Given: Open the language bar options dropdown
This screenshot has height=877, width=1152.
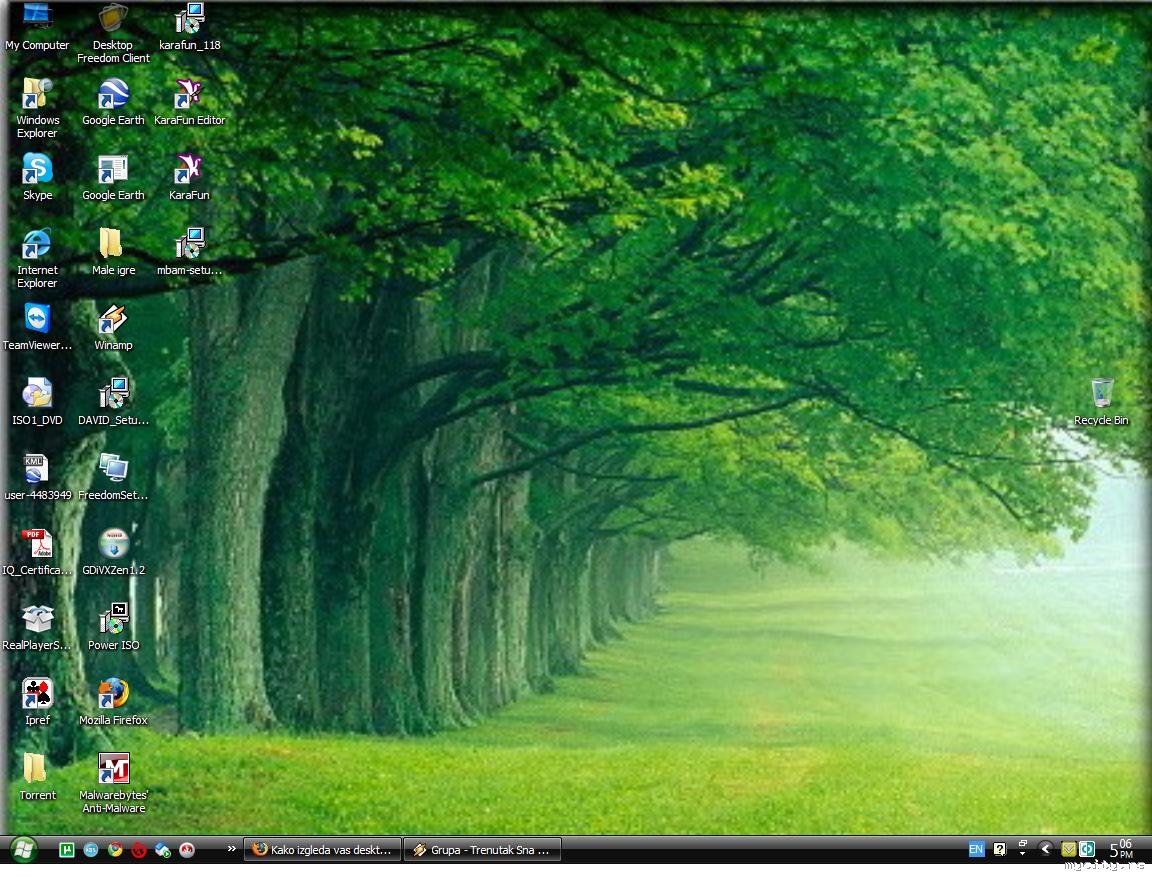Looking at the screenshot, I should click(x=1022, y=850).
